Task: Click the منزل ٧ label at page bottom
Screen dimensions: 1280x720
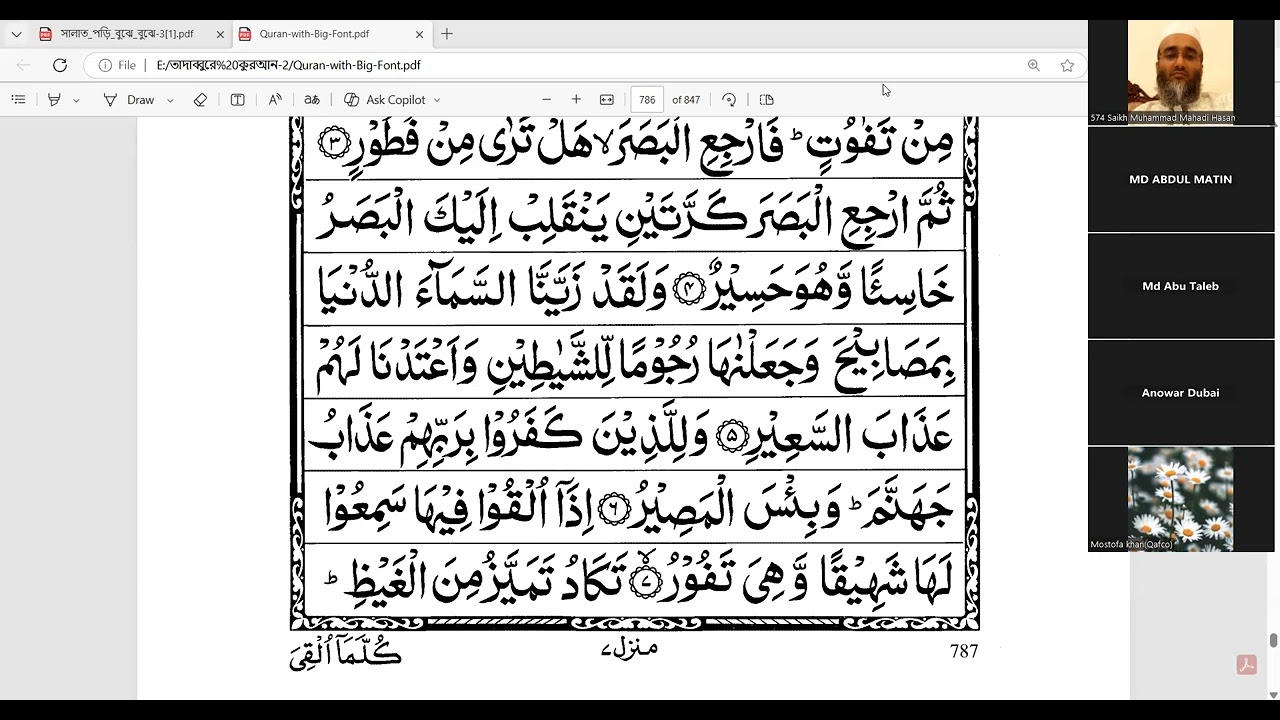Action: (631, 650)
